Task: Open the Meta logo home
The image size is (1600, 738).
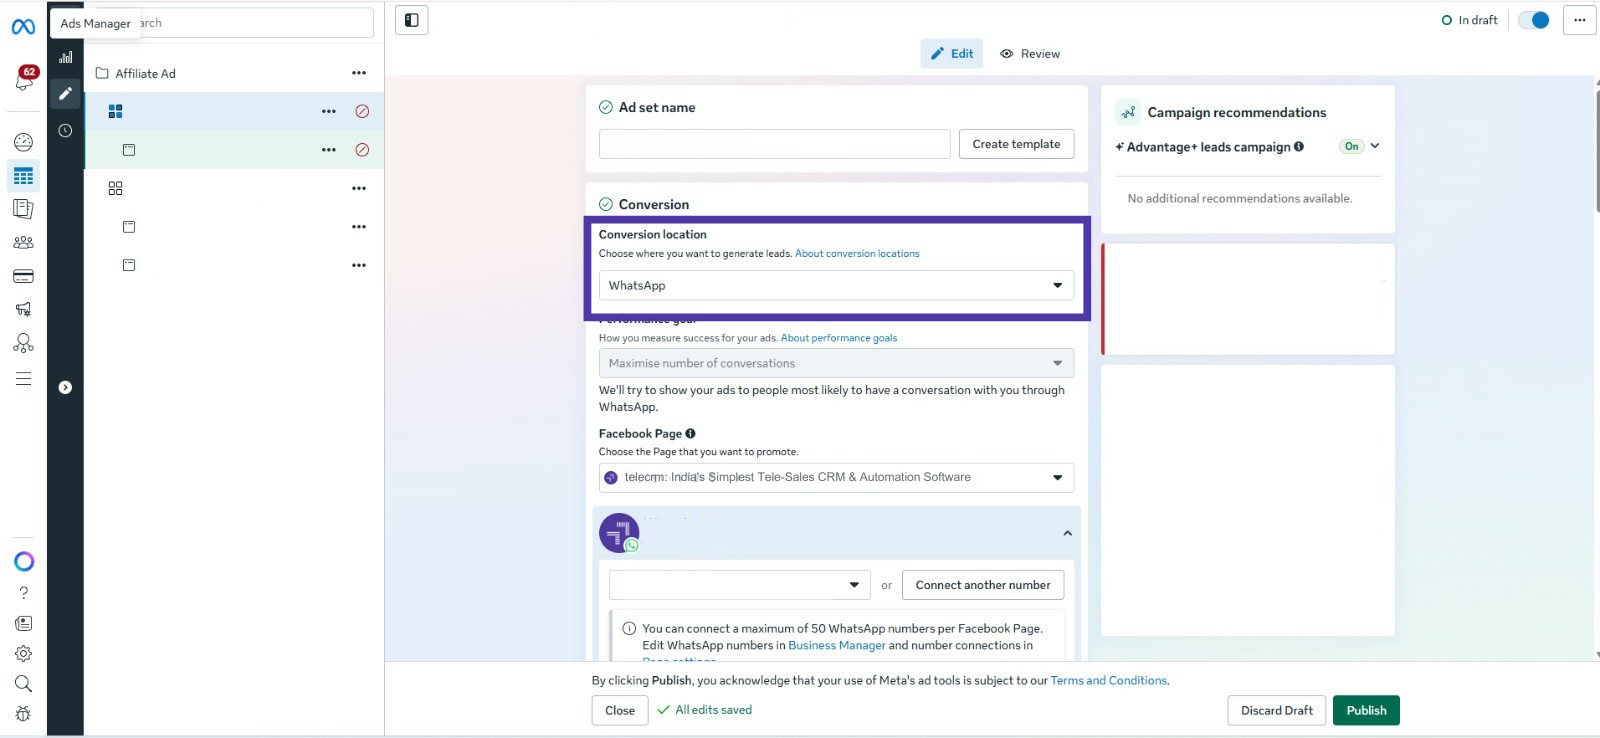Action: click(23, 27)
